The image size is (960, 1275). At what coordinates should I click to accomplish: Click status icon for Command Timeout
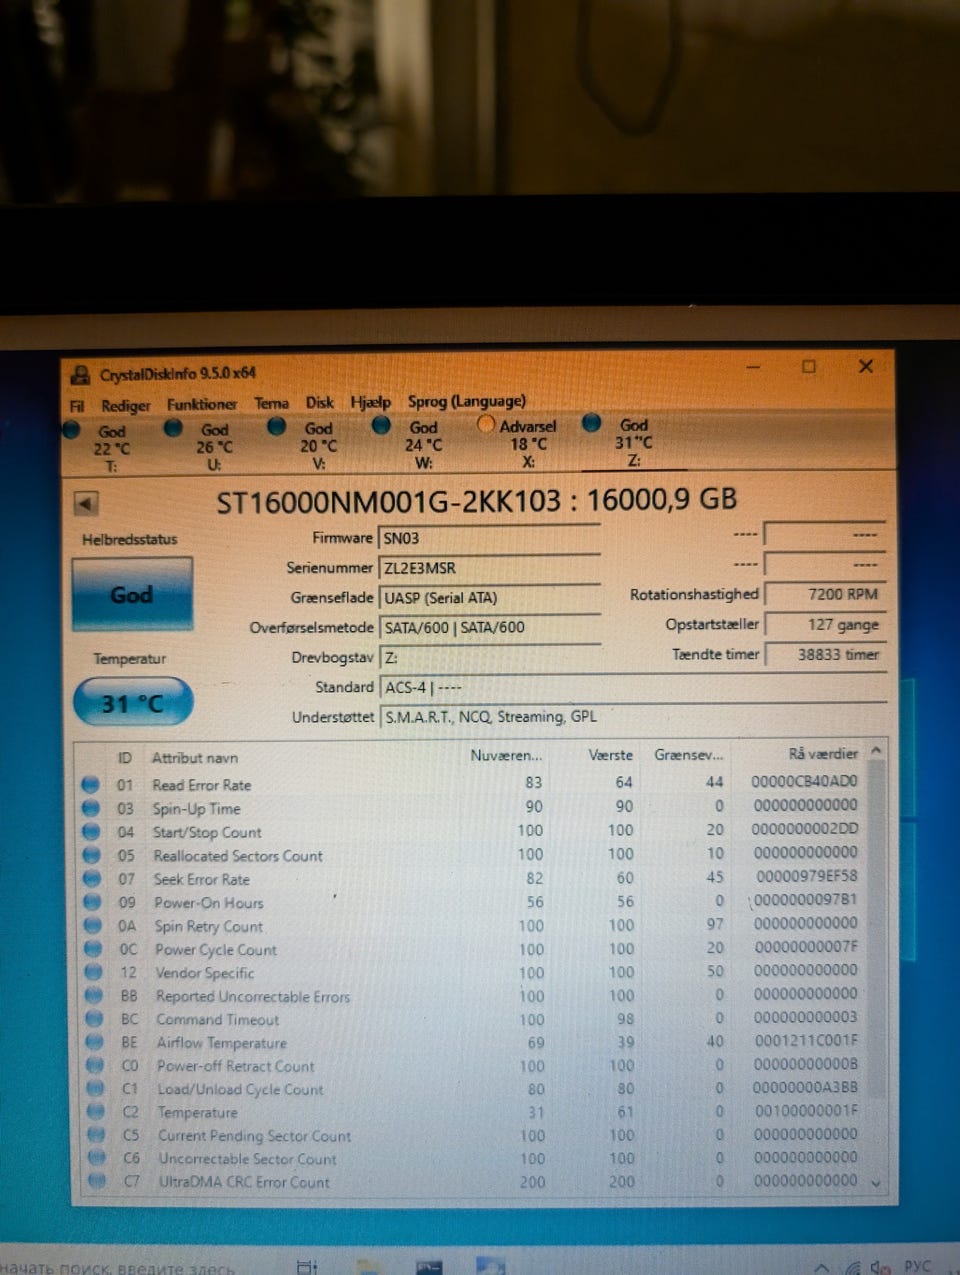click(x=95, y=1019)
